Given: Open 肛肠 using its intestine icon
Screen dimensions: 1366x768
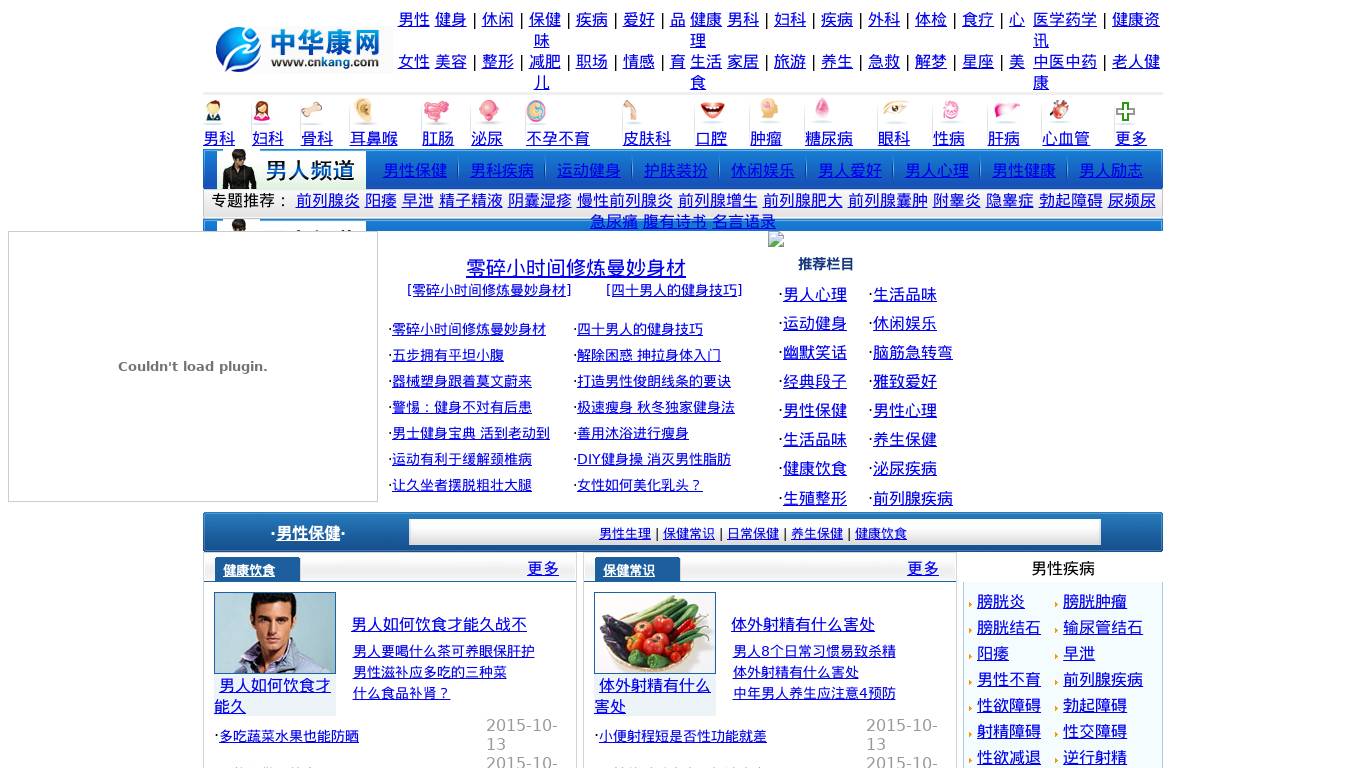Looking at the screenshot, I should click(x=437, y=110).
